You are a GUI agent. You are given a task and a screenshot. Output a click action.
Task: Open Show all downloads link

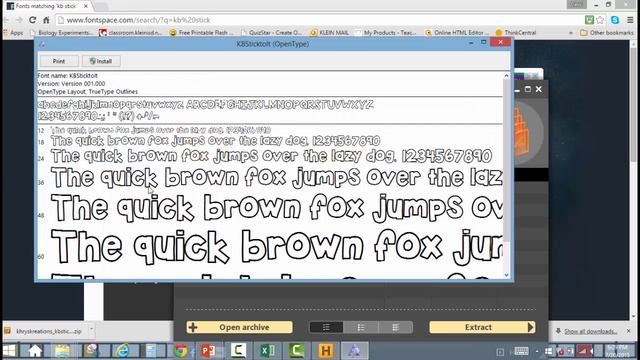[590, 331]
